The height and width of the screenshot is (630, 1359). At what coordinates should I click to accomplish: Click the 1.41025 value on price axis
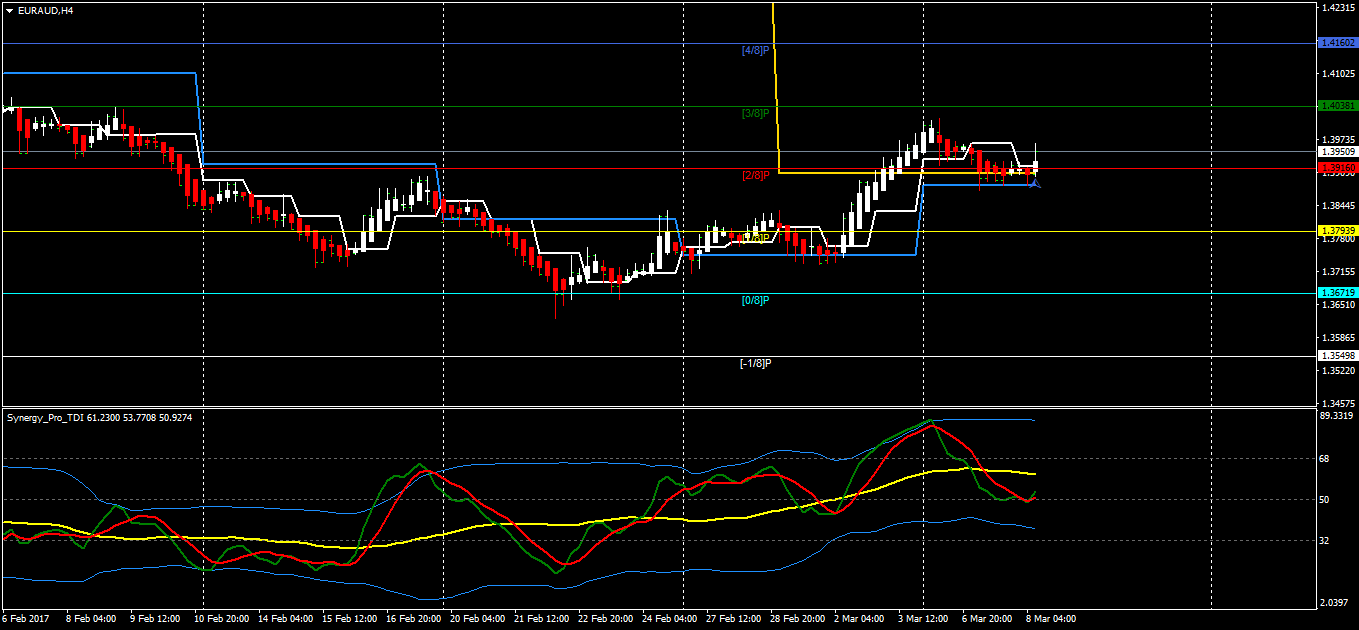tap(1338, 74)
